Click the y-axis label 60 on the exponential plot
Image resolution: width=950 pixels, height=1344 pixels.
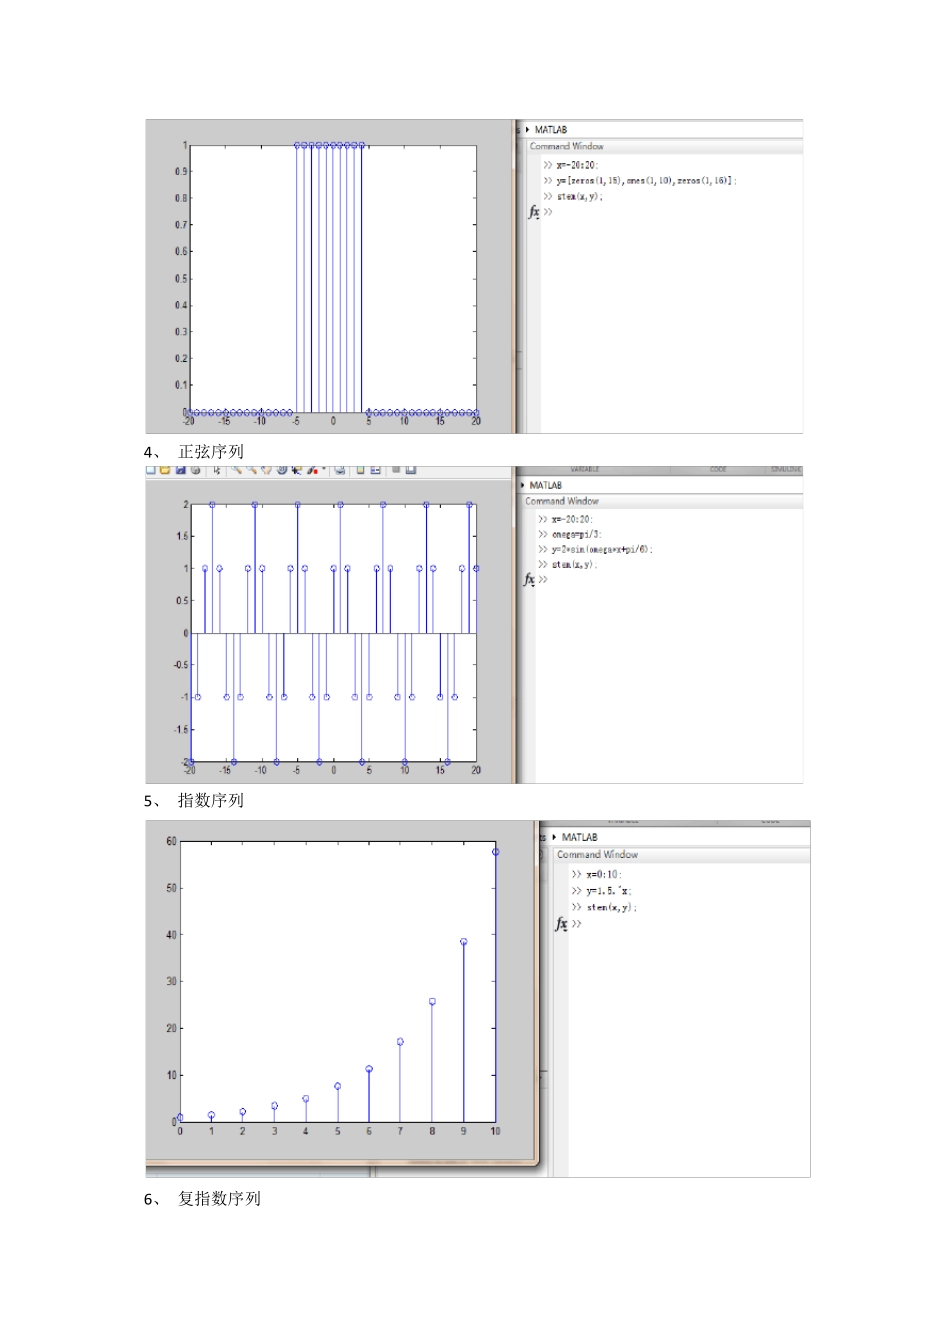(171, 841)
